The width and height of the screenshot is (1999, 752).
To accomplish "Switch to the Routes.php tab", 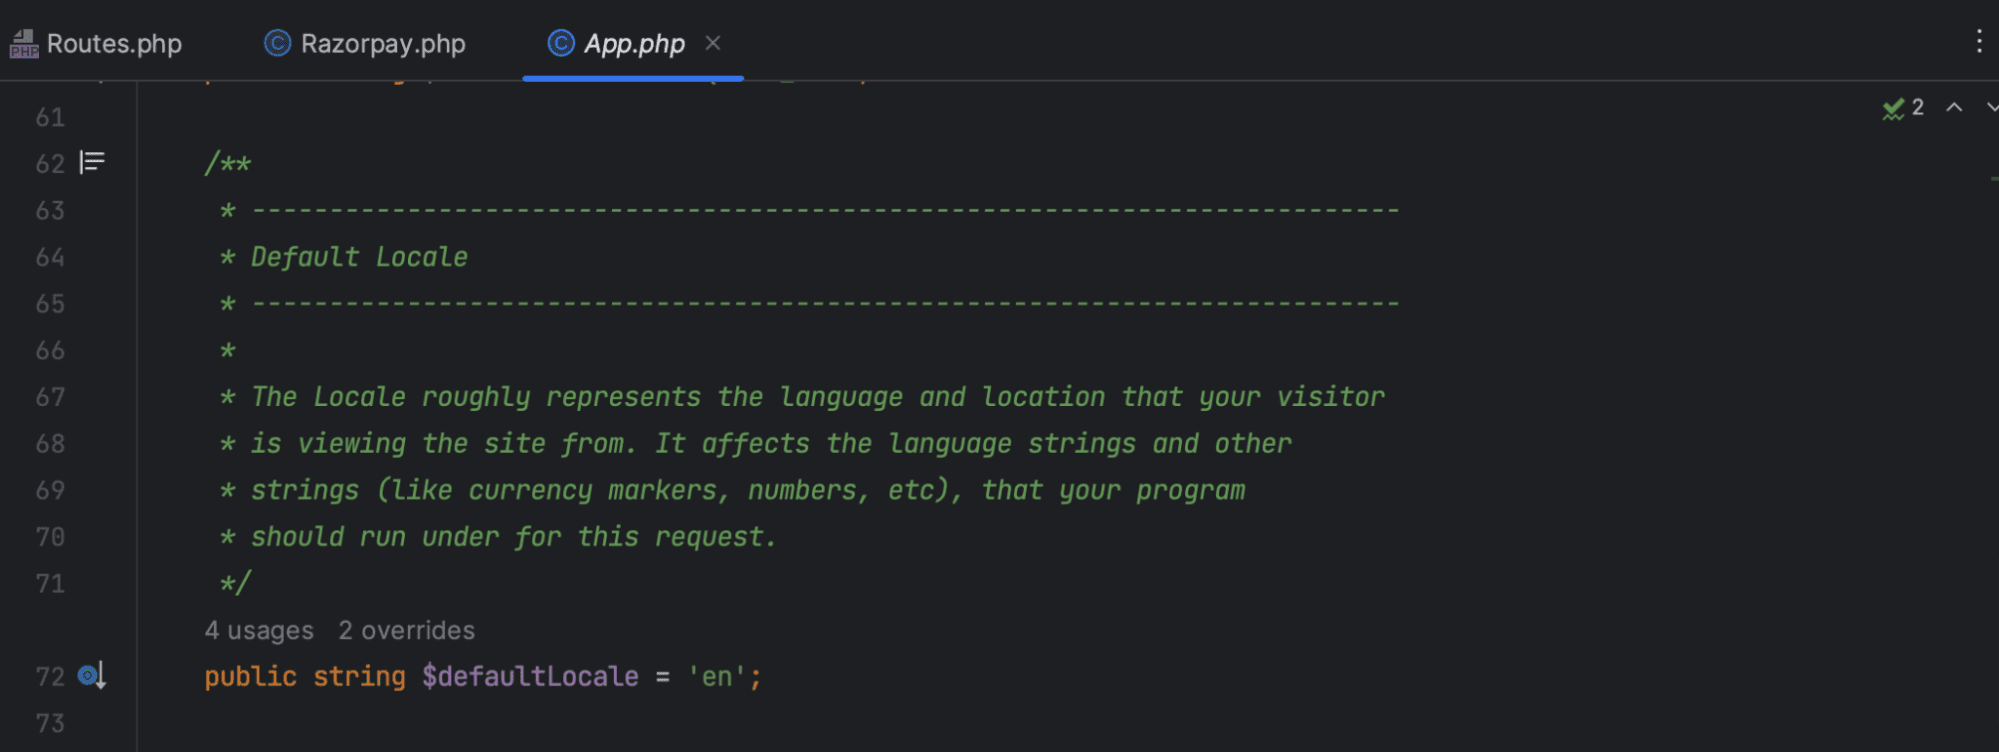I will coord(113,44).
